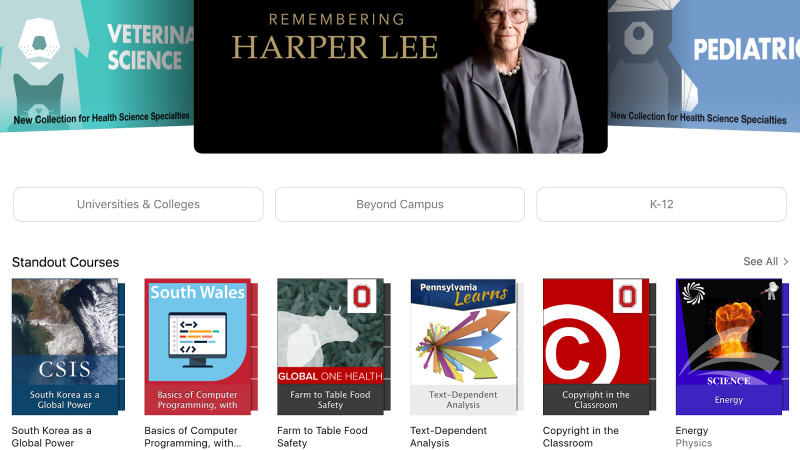Screen dimensions: 800x450
Task: Click Copyright in the Classroom title text
Action: (581, 437)
